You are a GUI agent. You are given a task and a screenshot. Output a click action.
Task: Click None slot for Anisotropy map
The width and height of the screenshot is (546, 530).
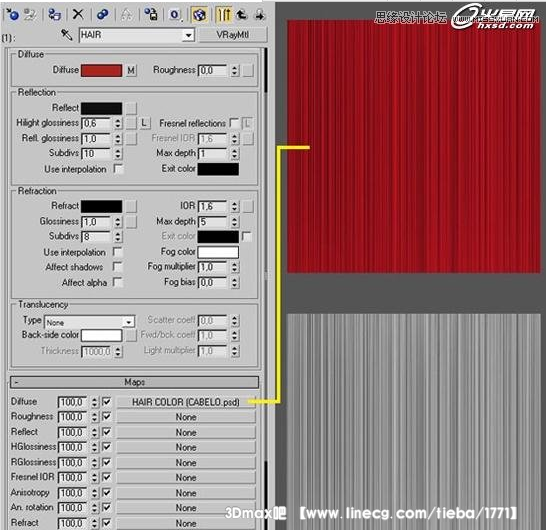point(186,493)
